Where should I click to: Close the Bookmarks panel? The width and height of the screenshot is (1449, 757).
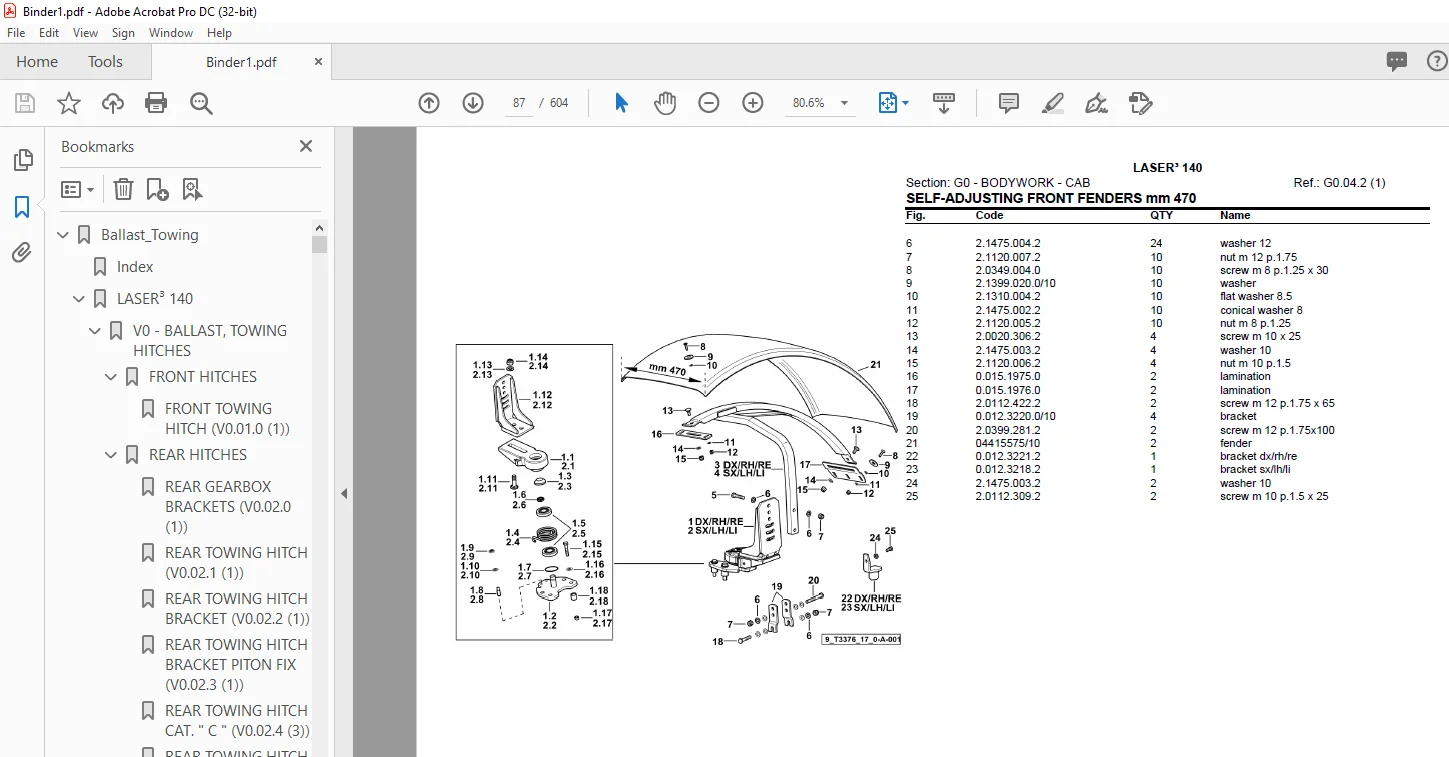point(306,146)
